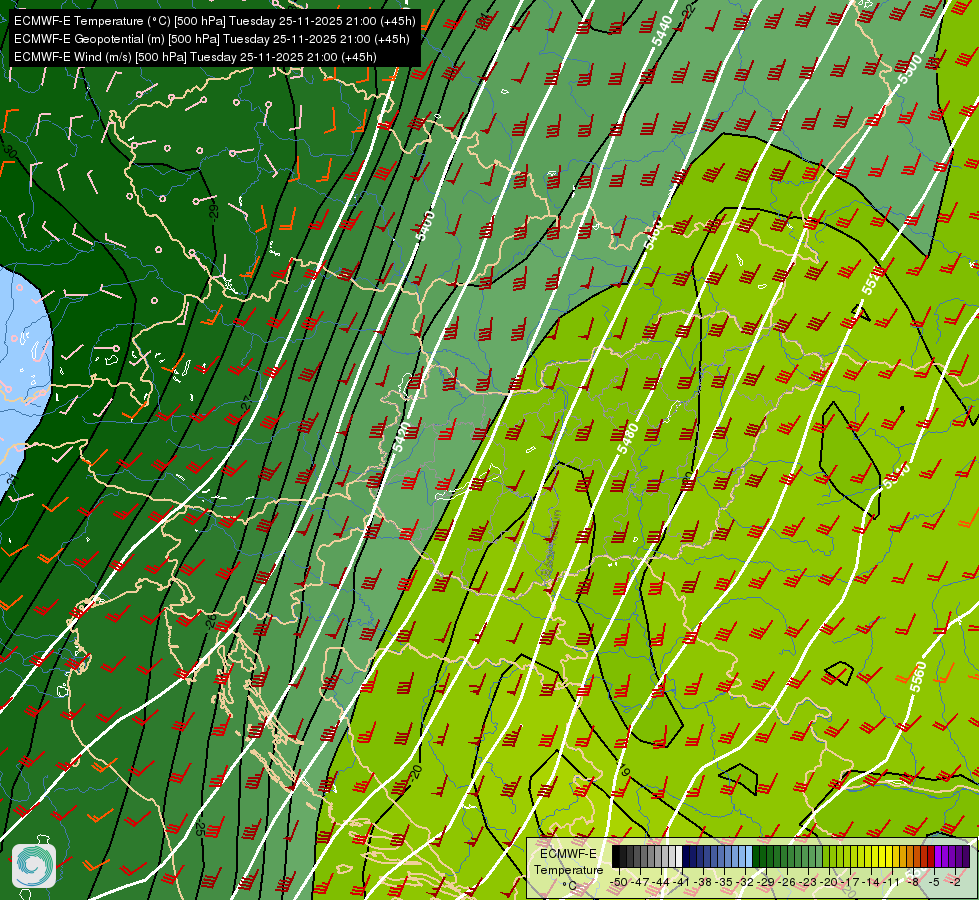The width and height of the screenshot is (979, 900).
Task: Click the dark navy swatch above -41
Action: click(686, 857)
